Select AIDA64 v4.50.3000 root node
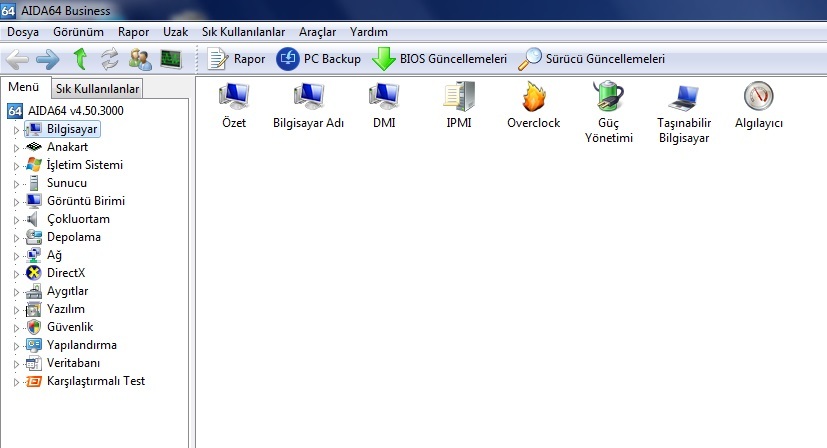Screen dimensions: 827x448 pyautogui.click(x=65, y=111)
